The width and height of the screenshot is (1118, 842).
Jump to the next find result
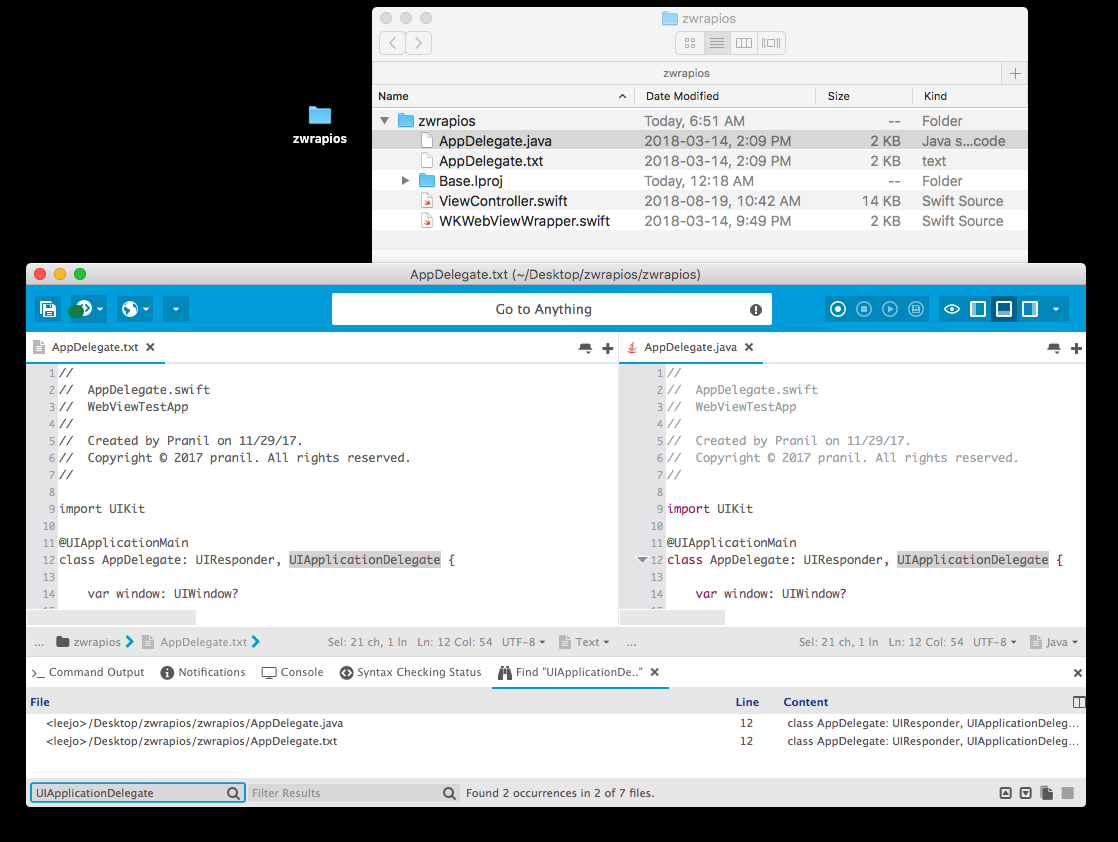coord(1026,792)
